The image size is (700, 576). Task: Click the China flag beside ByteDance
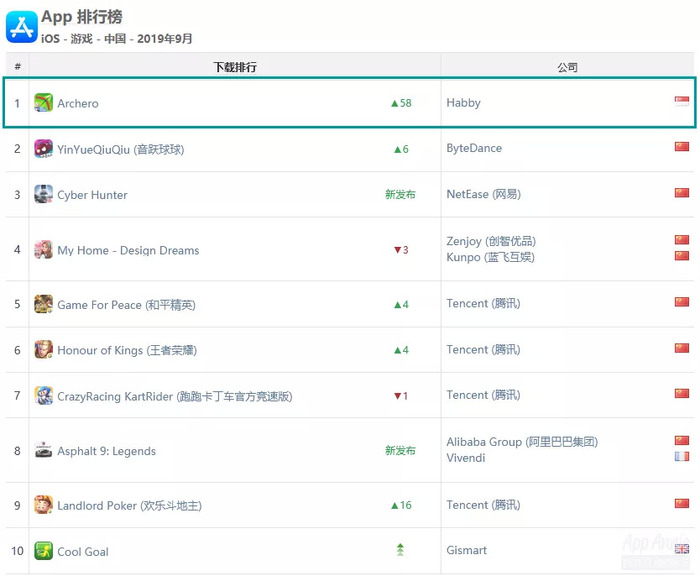682,146
